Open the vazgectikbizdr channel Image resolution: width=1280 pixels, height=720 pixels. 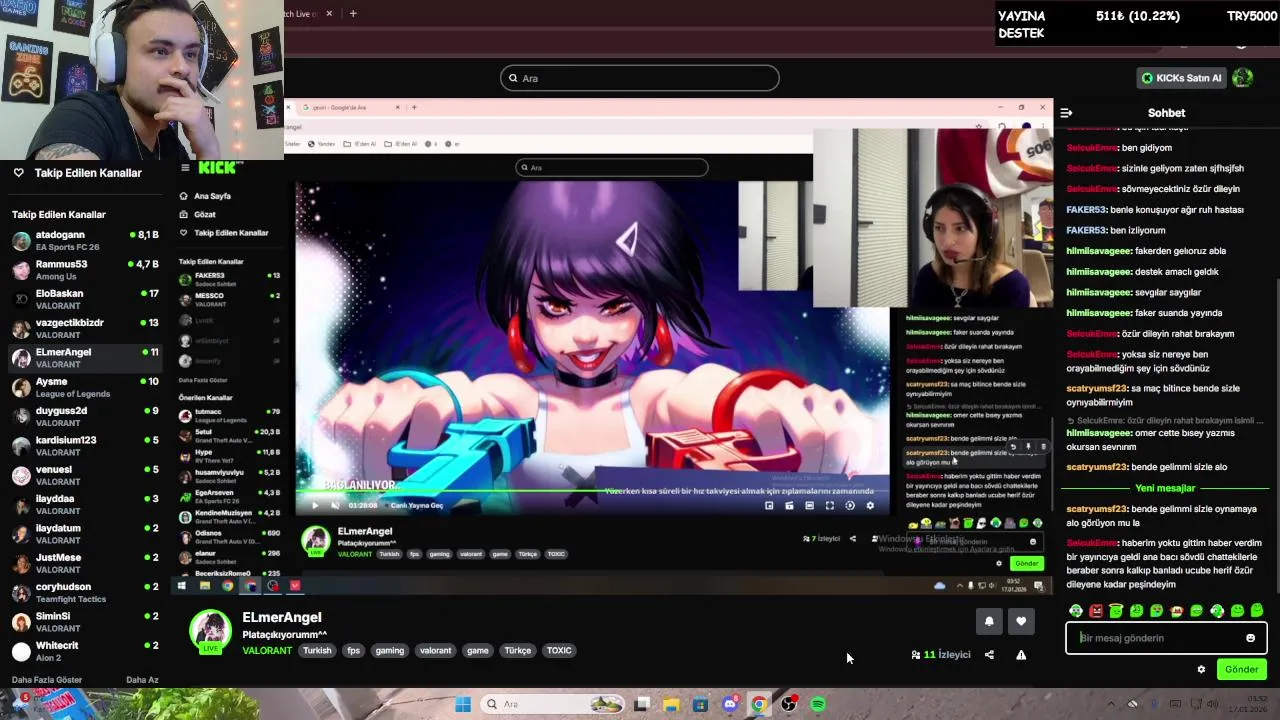(85, 329)
